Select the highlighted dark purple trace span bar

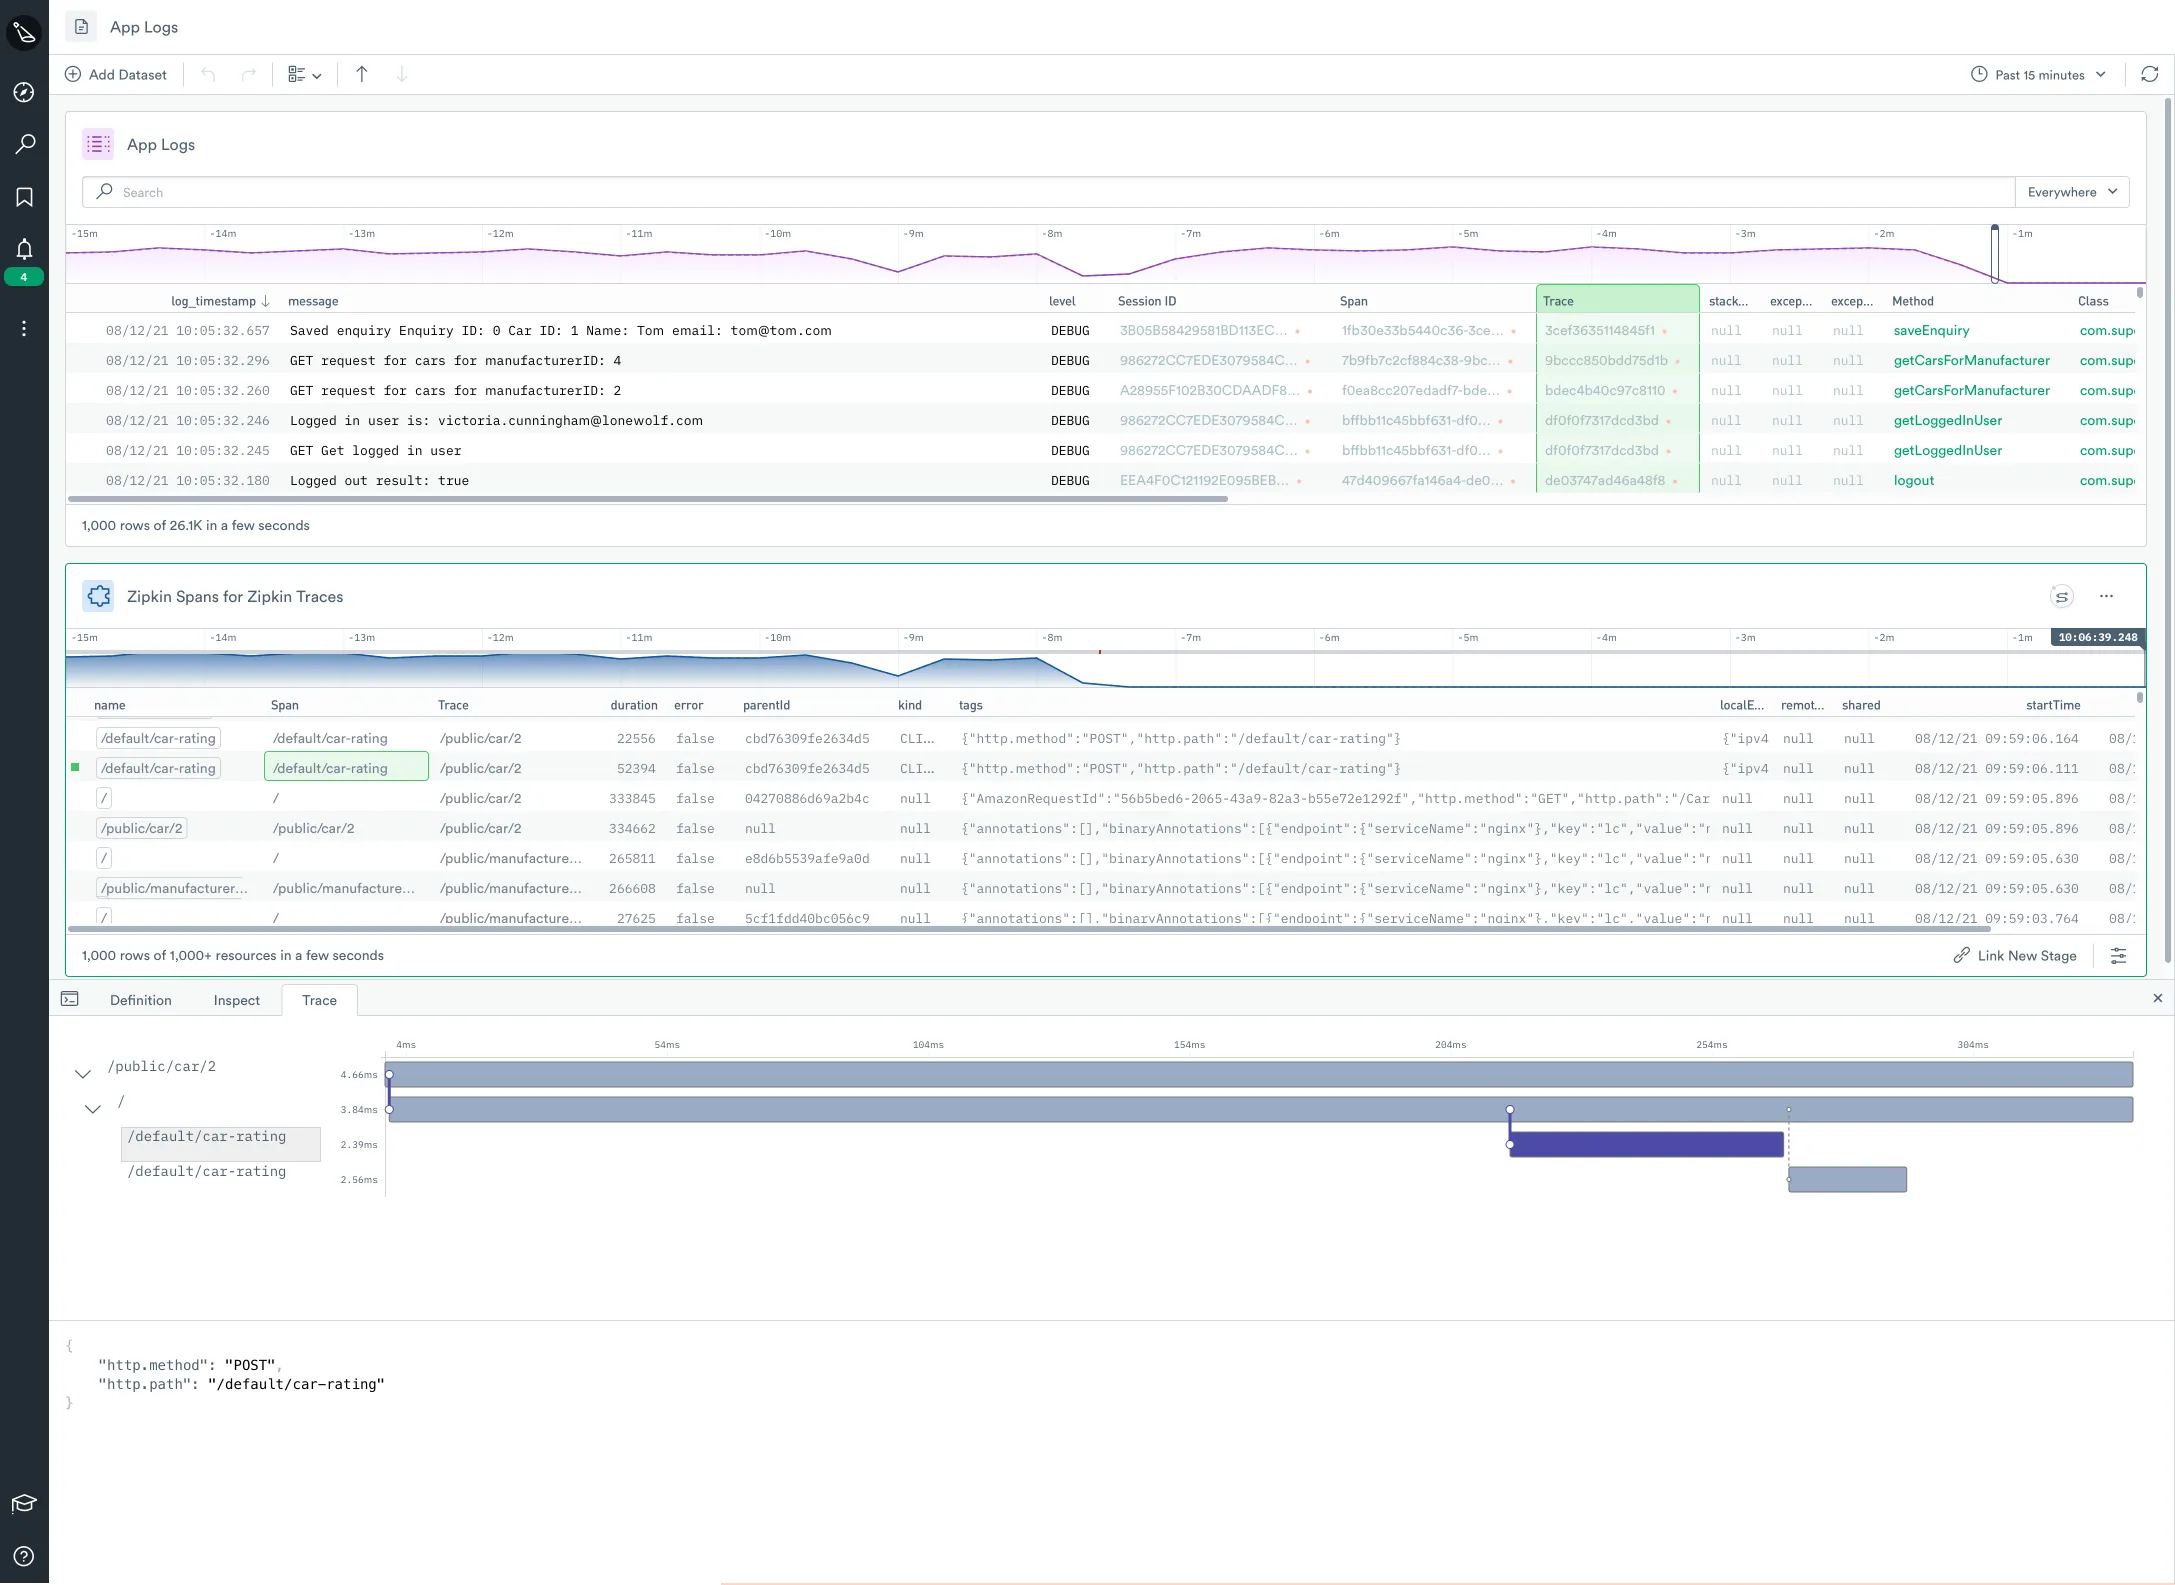[x=1646, y=1145]
